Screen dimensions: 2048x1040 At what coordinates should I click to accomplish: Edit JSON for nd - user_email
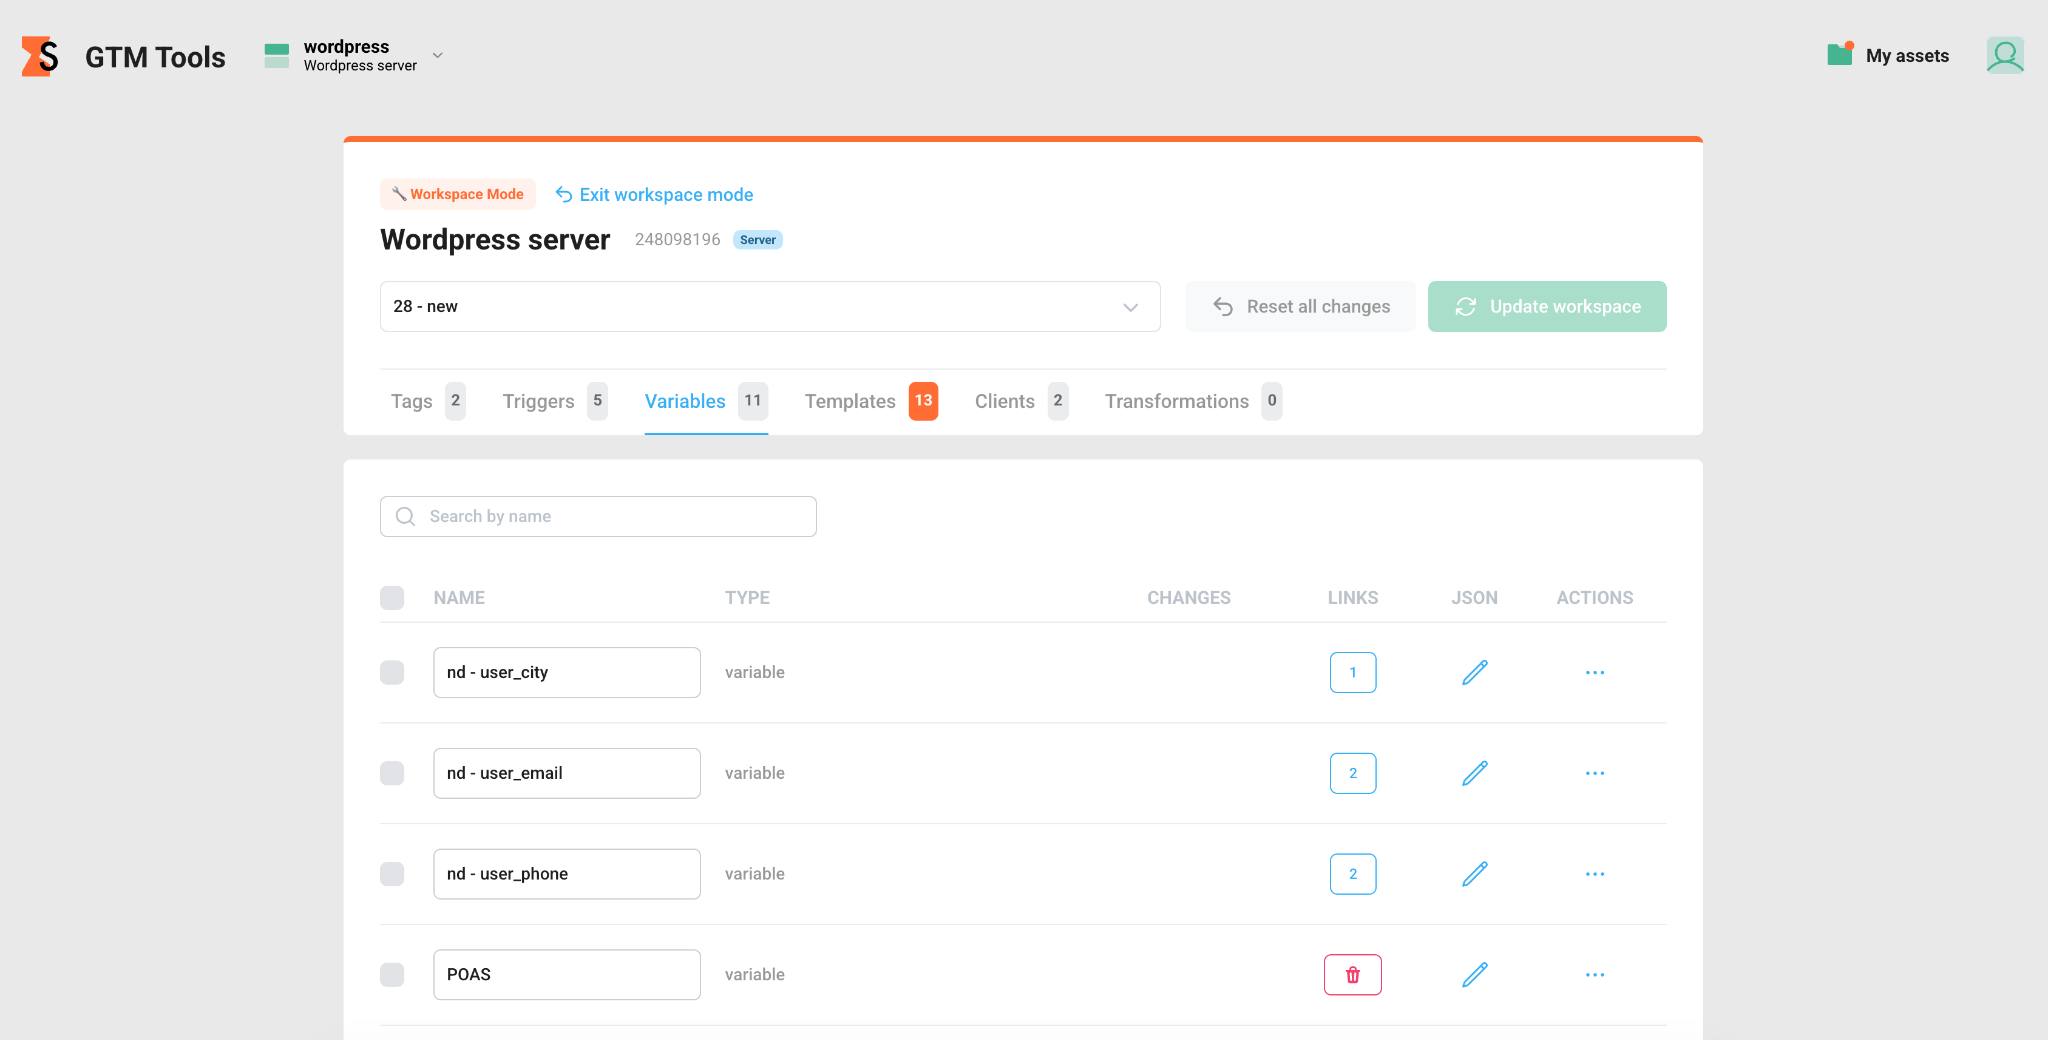click(1475, 773)
